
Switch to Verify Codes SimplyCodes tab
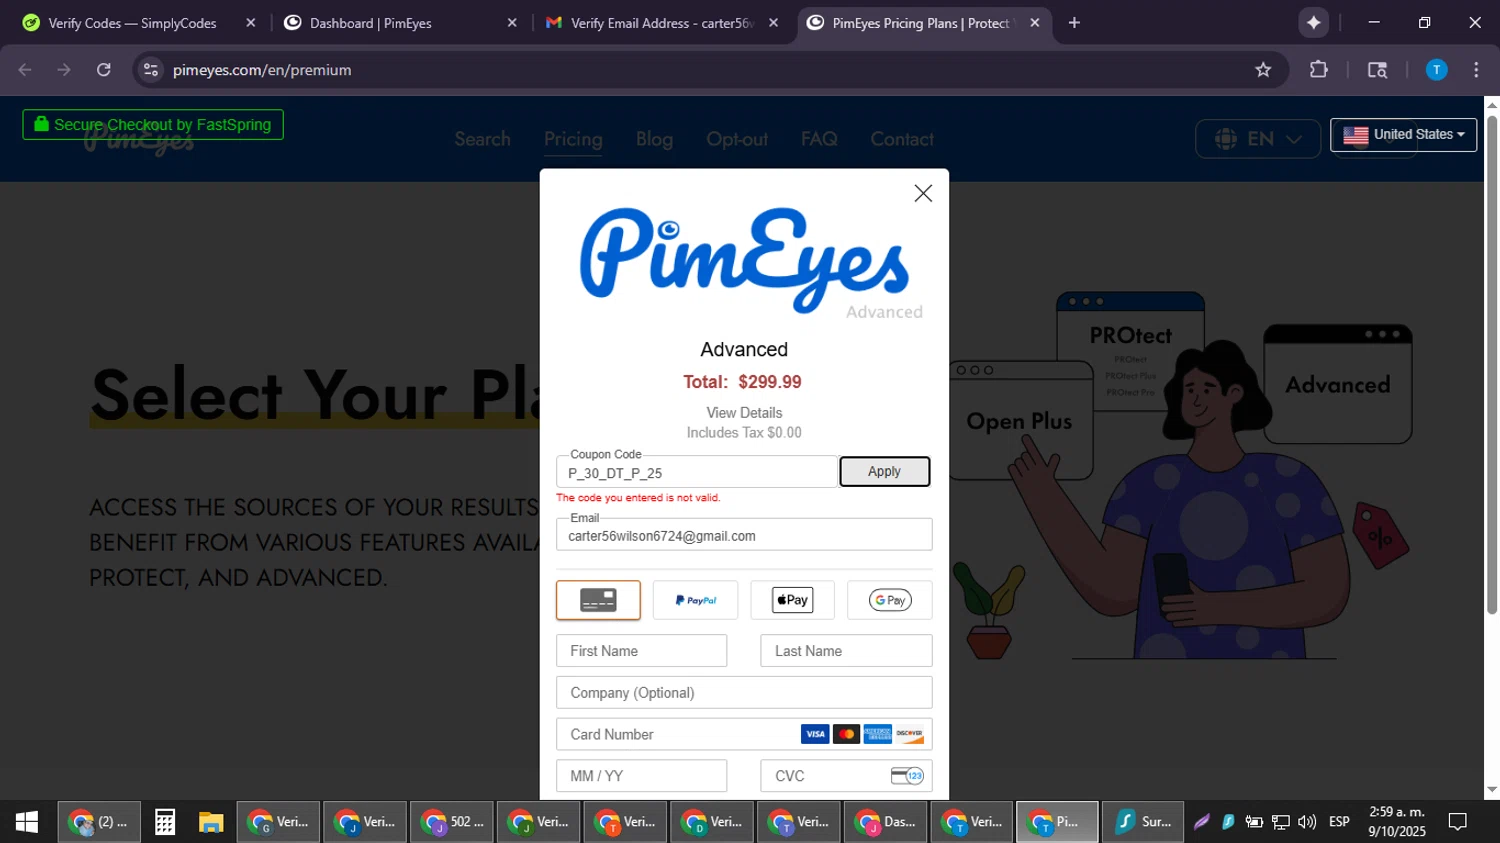coord(132,23)
